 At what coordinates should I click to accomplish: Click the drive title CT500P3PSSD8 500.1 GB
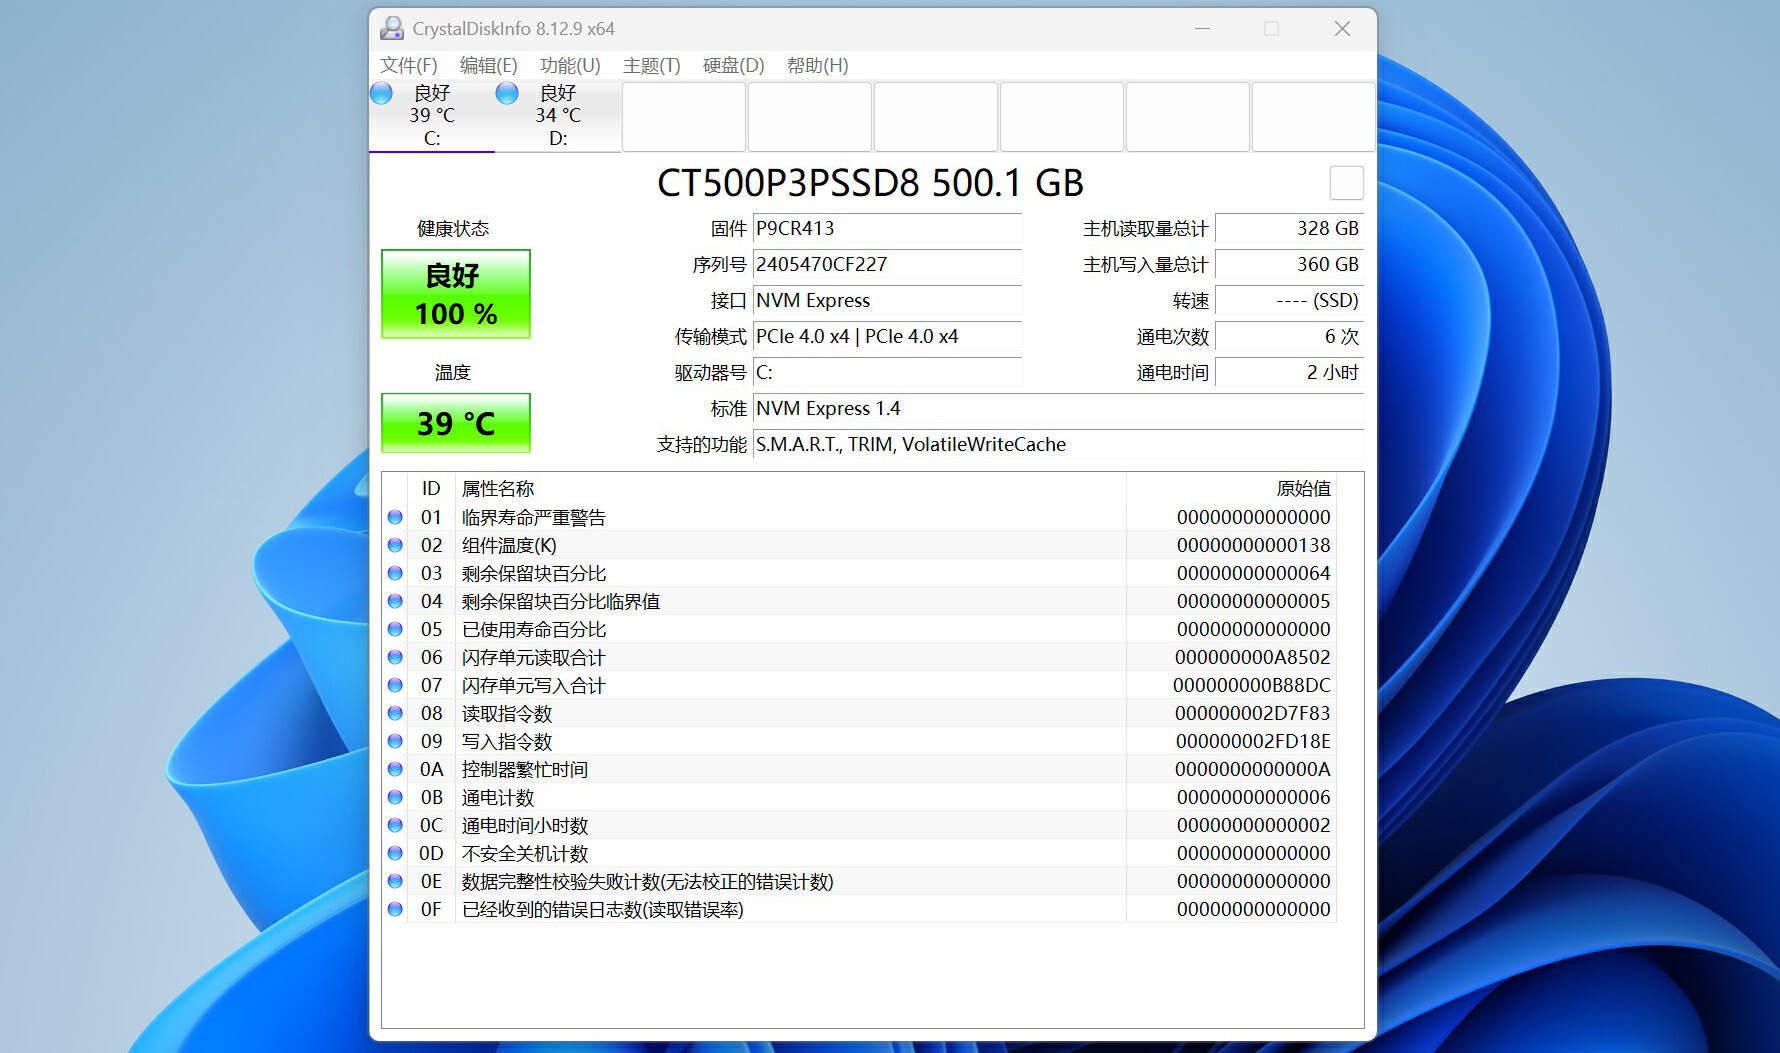(870, 183)
